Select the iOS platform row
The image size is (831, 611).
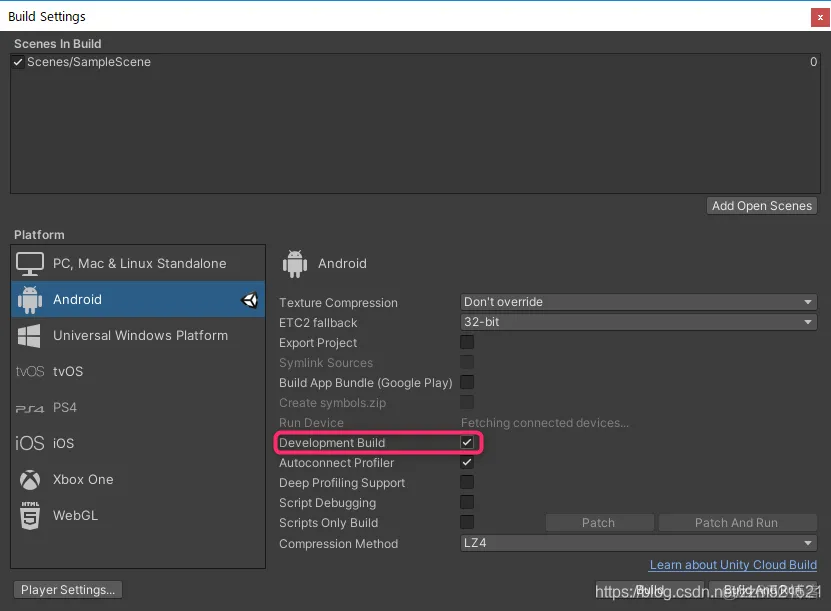coord(138,443)
